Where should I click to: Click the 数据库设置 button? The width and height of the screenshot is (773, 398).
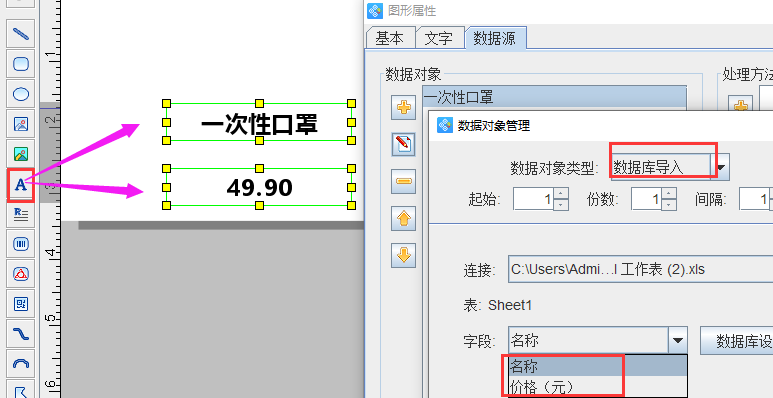737,341
